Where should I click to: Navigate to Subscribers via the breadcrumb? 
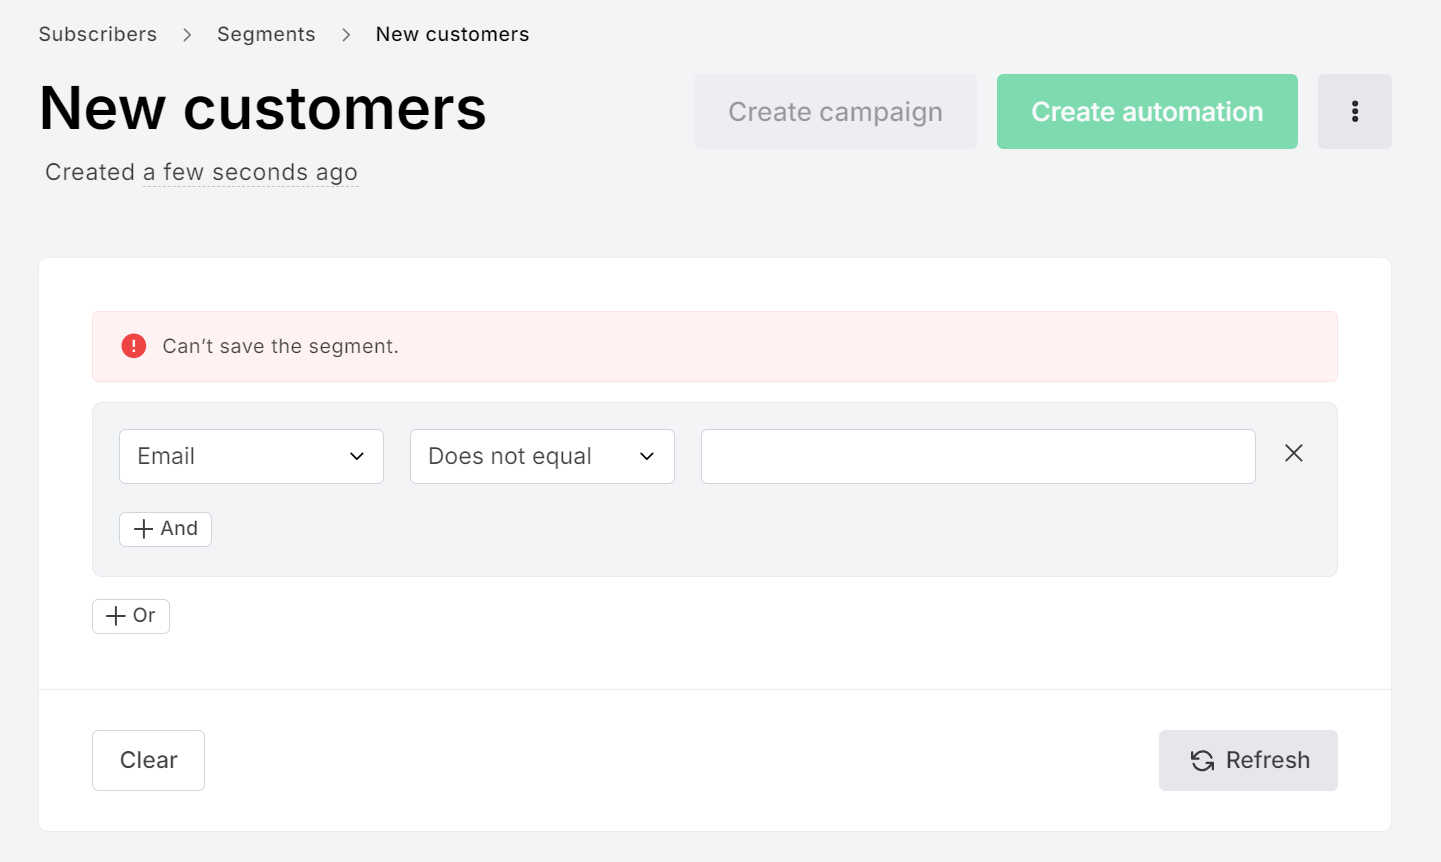click(x=97, y=33)
